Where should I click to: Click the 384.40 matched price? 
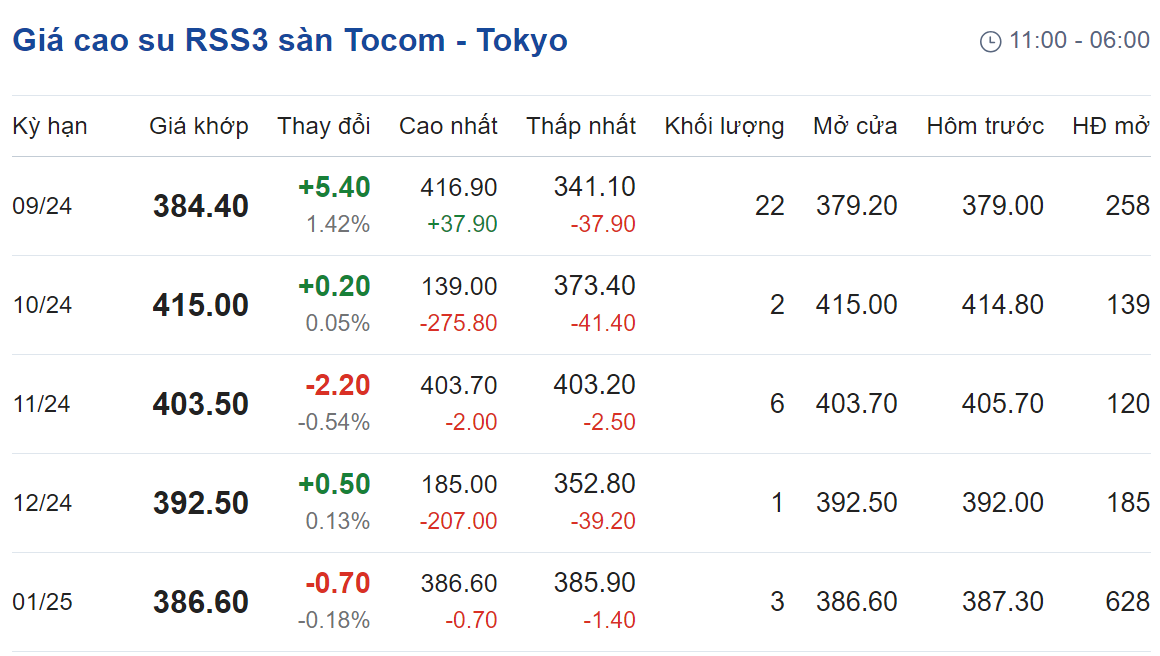point(200,206)
